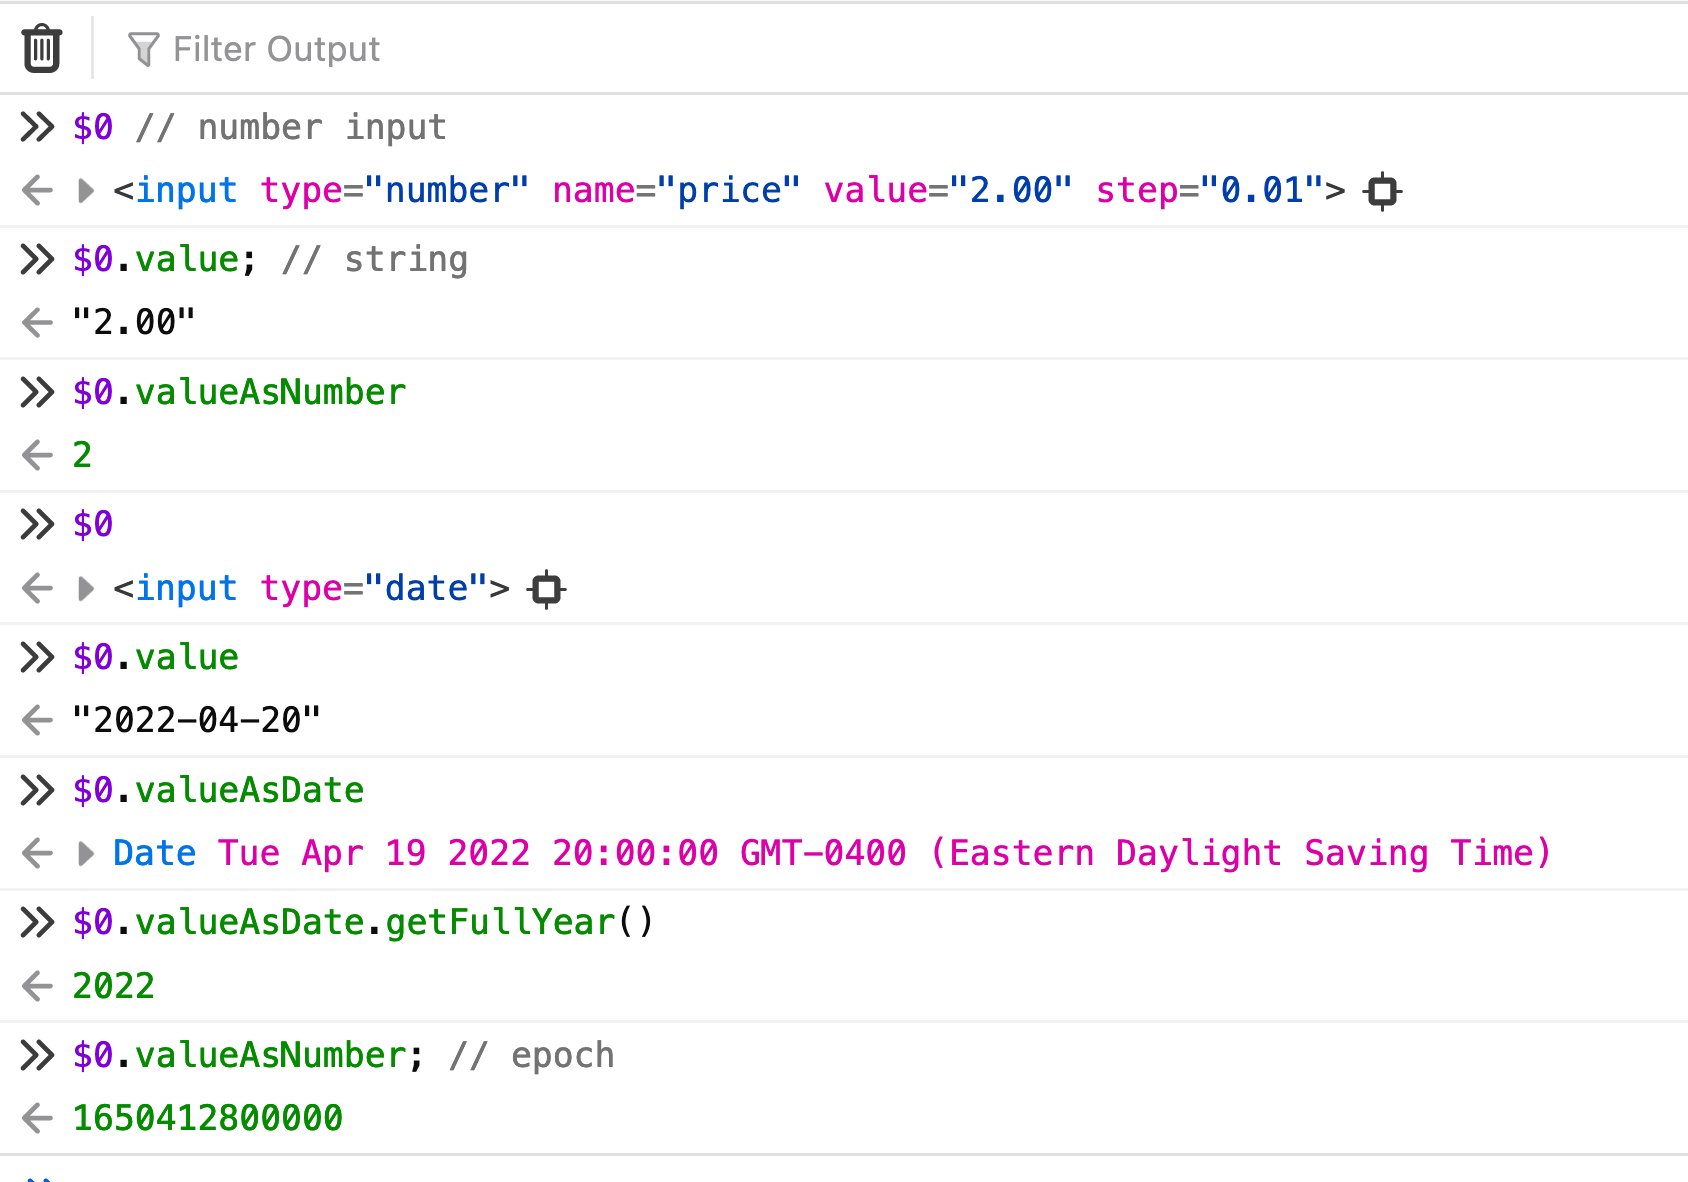The height and width of the screenshot is (1182, 1688).
Task: Click the prompt chevron beside $0.valueAsNumber
Action: pyautogui.click(x=37, y=392)
